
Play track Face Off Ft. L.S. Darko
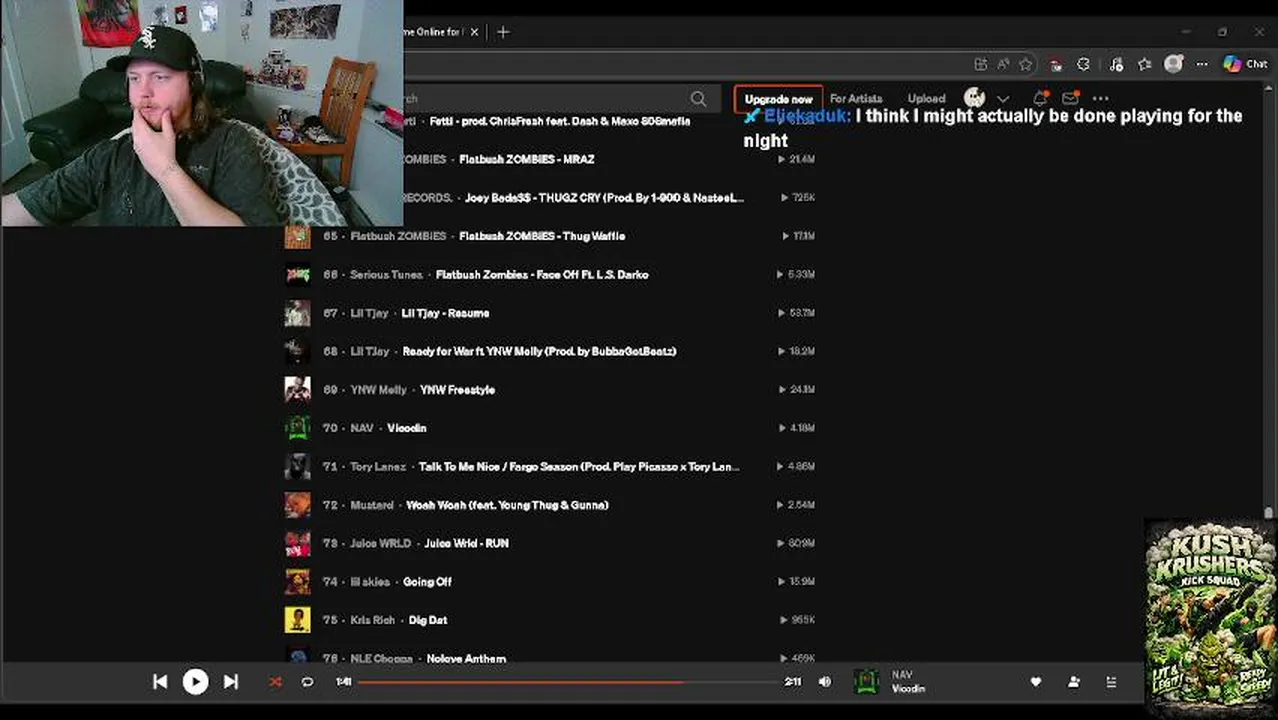coord(542,275)
